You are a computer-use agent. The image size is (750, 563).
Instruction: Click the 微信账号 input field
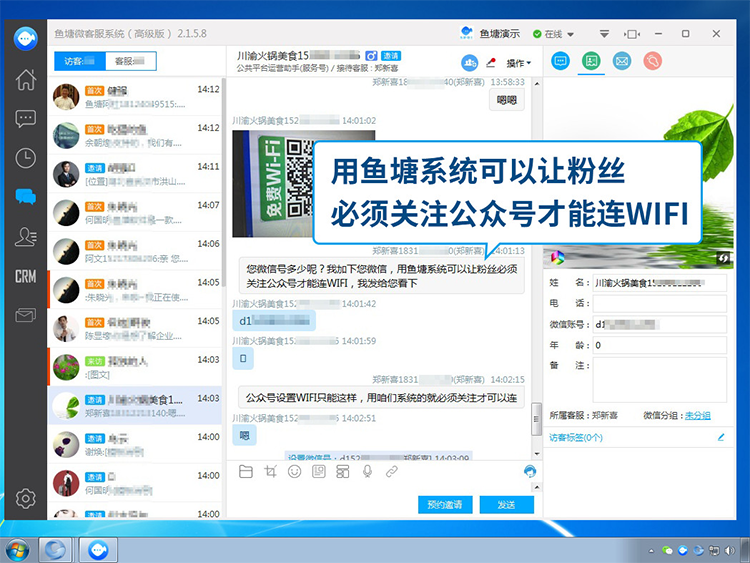point(660,324)
